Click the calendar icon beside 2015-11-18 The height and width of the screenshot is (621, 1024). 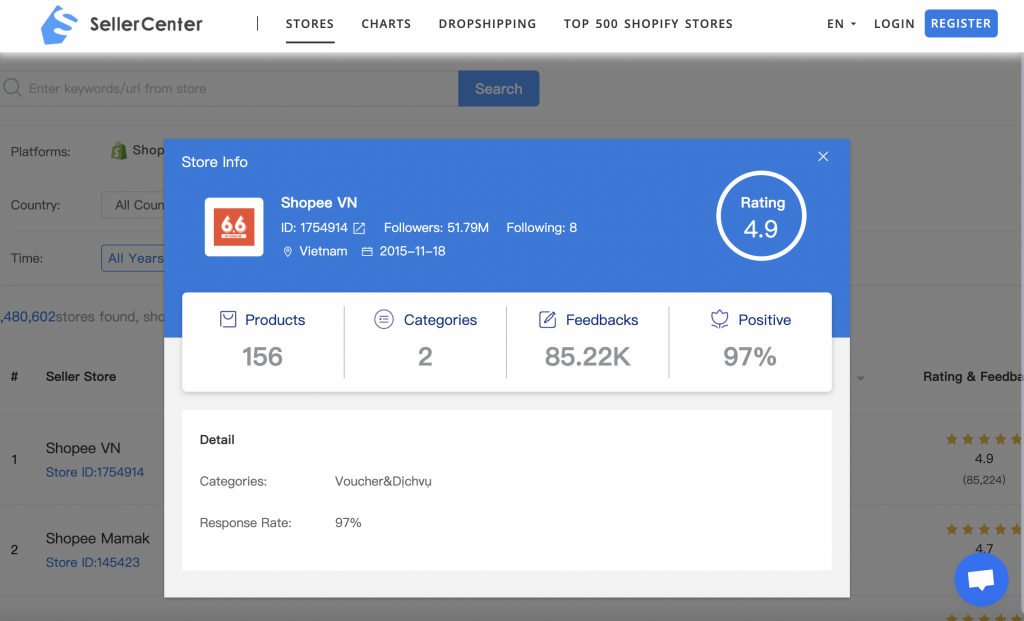[x=367, y=251]
